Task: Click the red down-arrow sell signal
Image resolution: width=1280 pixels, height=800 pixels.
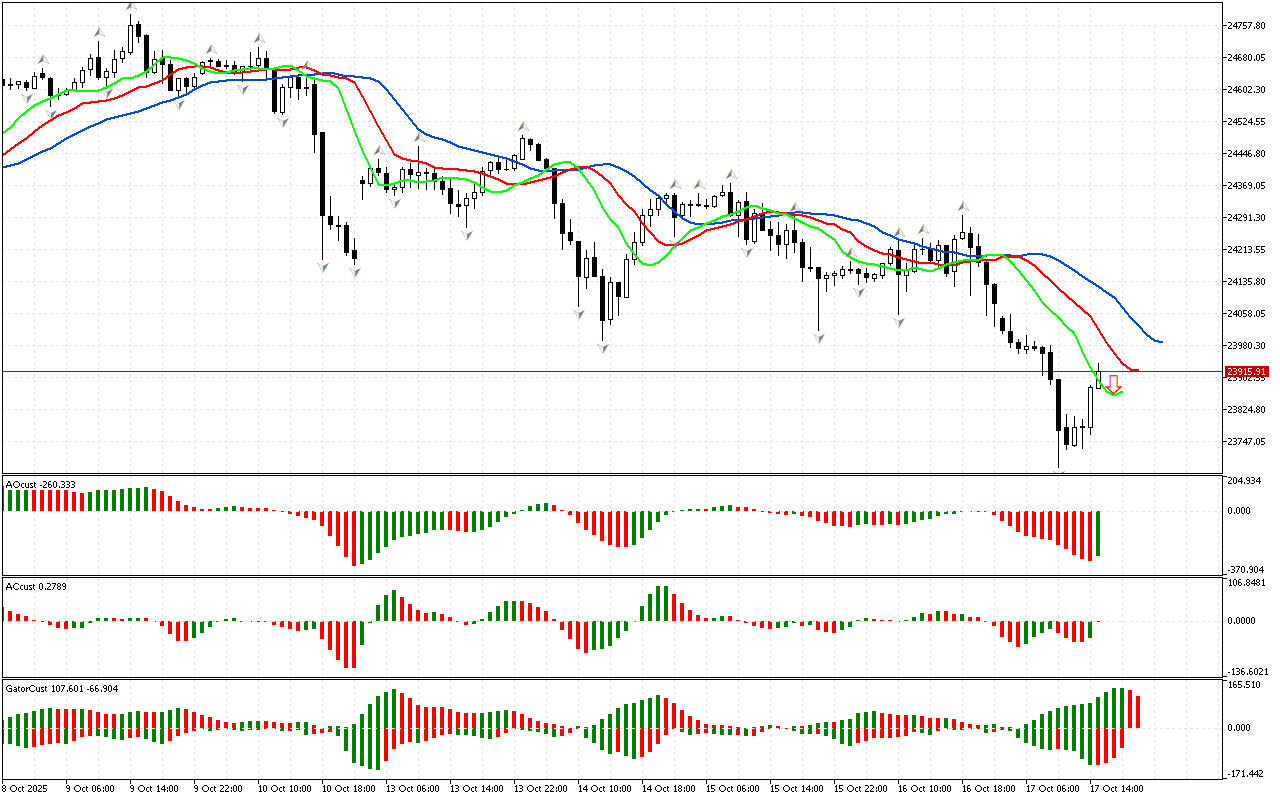Action: point(1113,382)
